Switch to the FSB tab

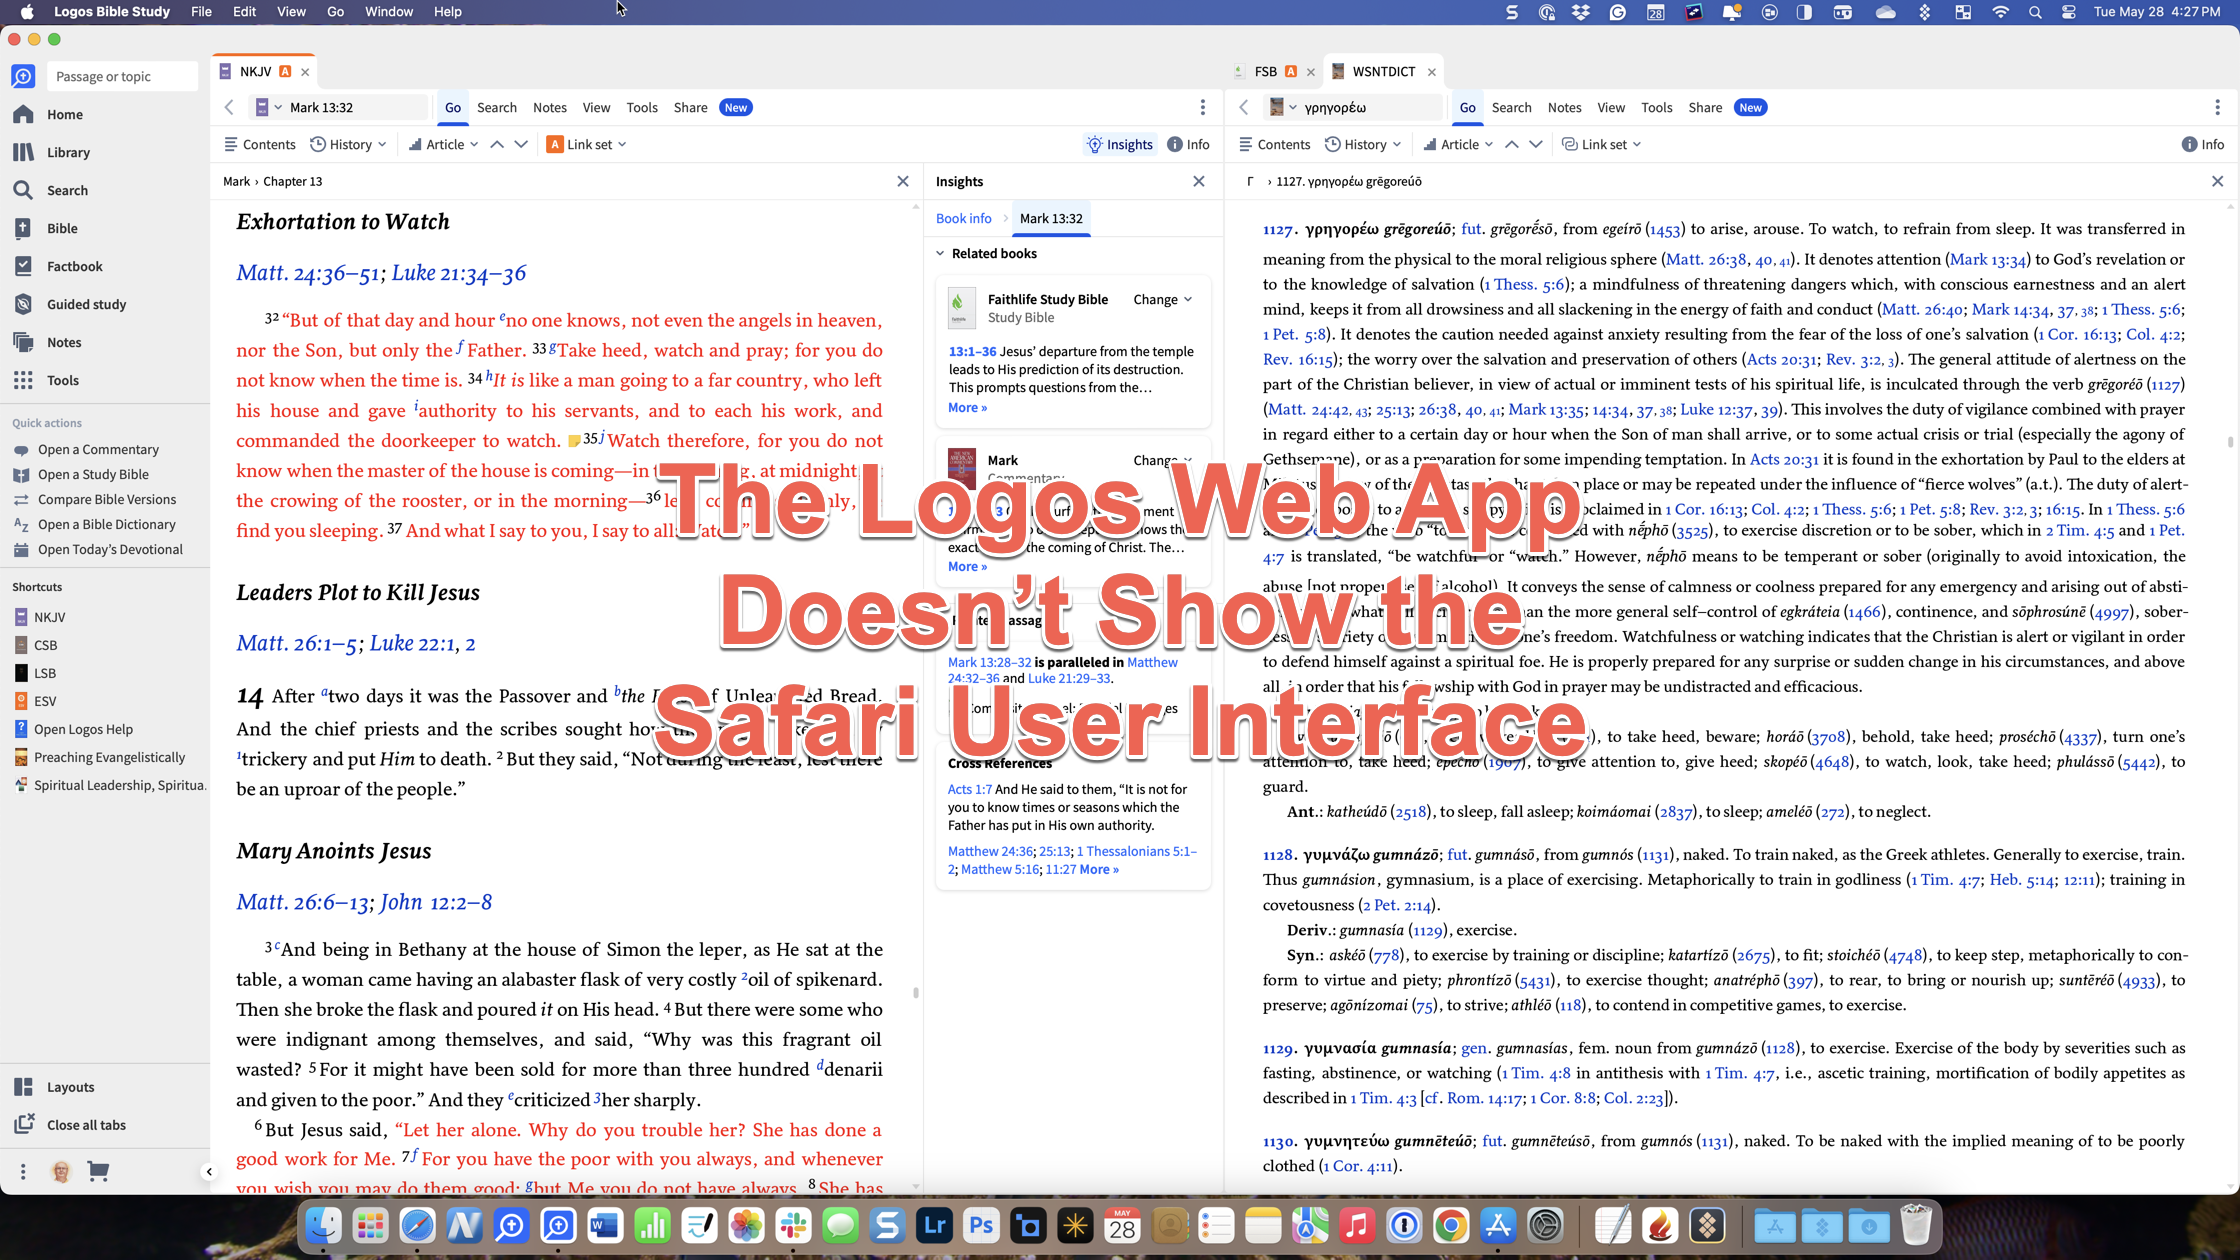(1265, 71)
